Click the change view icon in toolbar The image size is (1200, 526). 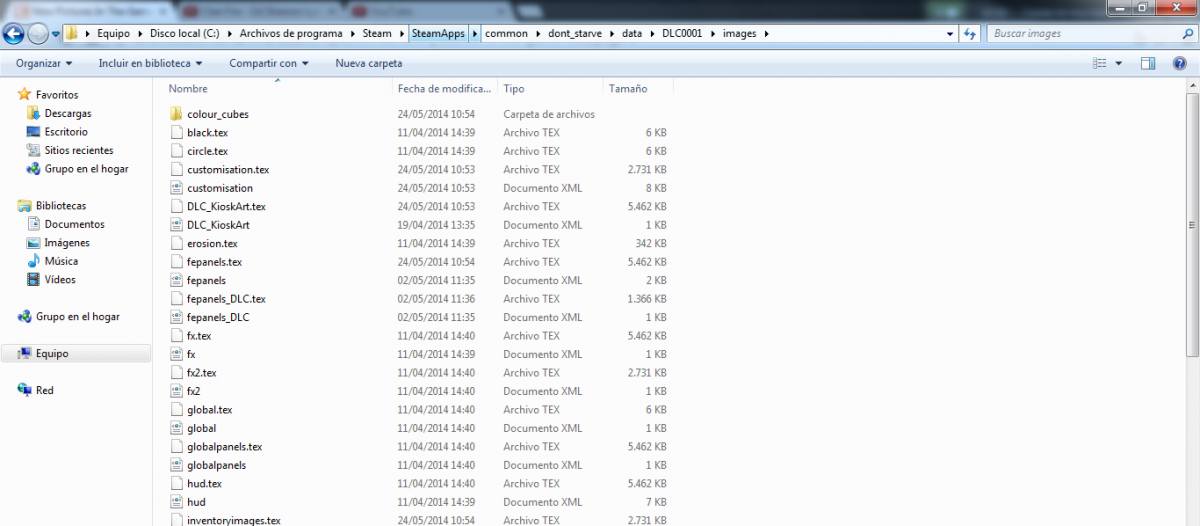(1100, 63)
